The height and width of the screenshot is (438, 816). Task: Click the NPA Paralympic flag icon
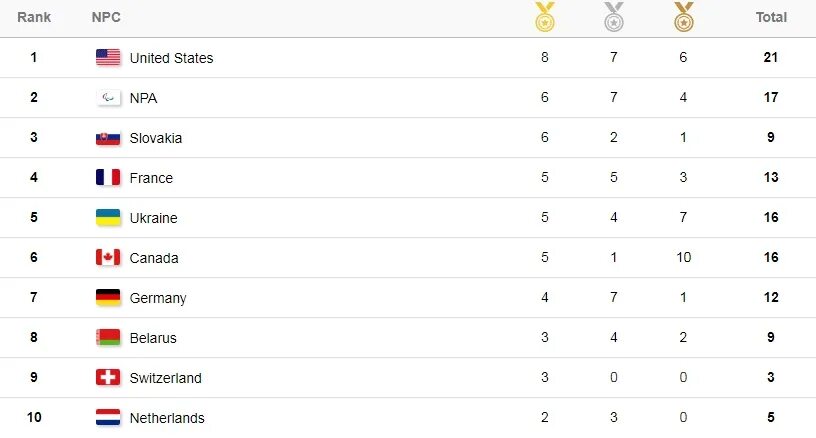coord(108,97)
